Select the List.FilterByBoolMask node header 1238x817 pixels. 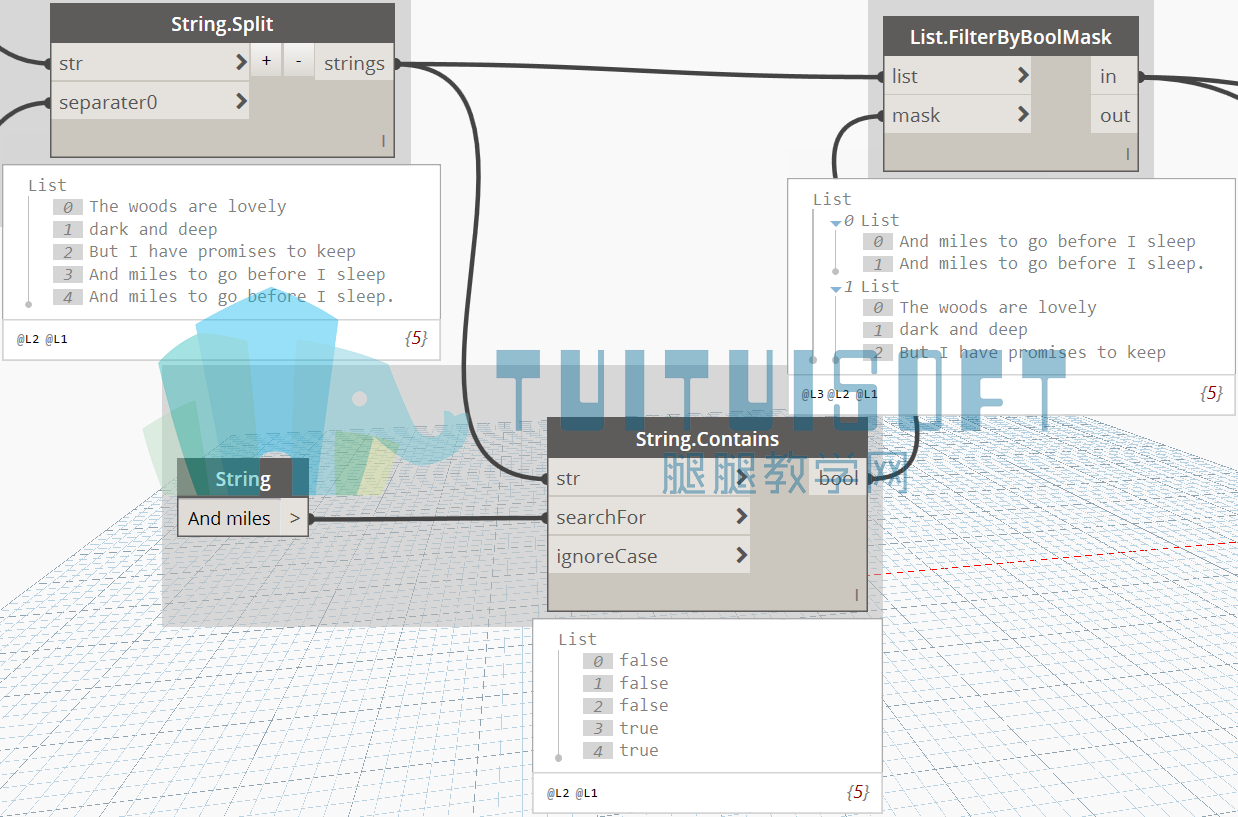tap(1011, 37)
